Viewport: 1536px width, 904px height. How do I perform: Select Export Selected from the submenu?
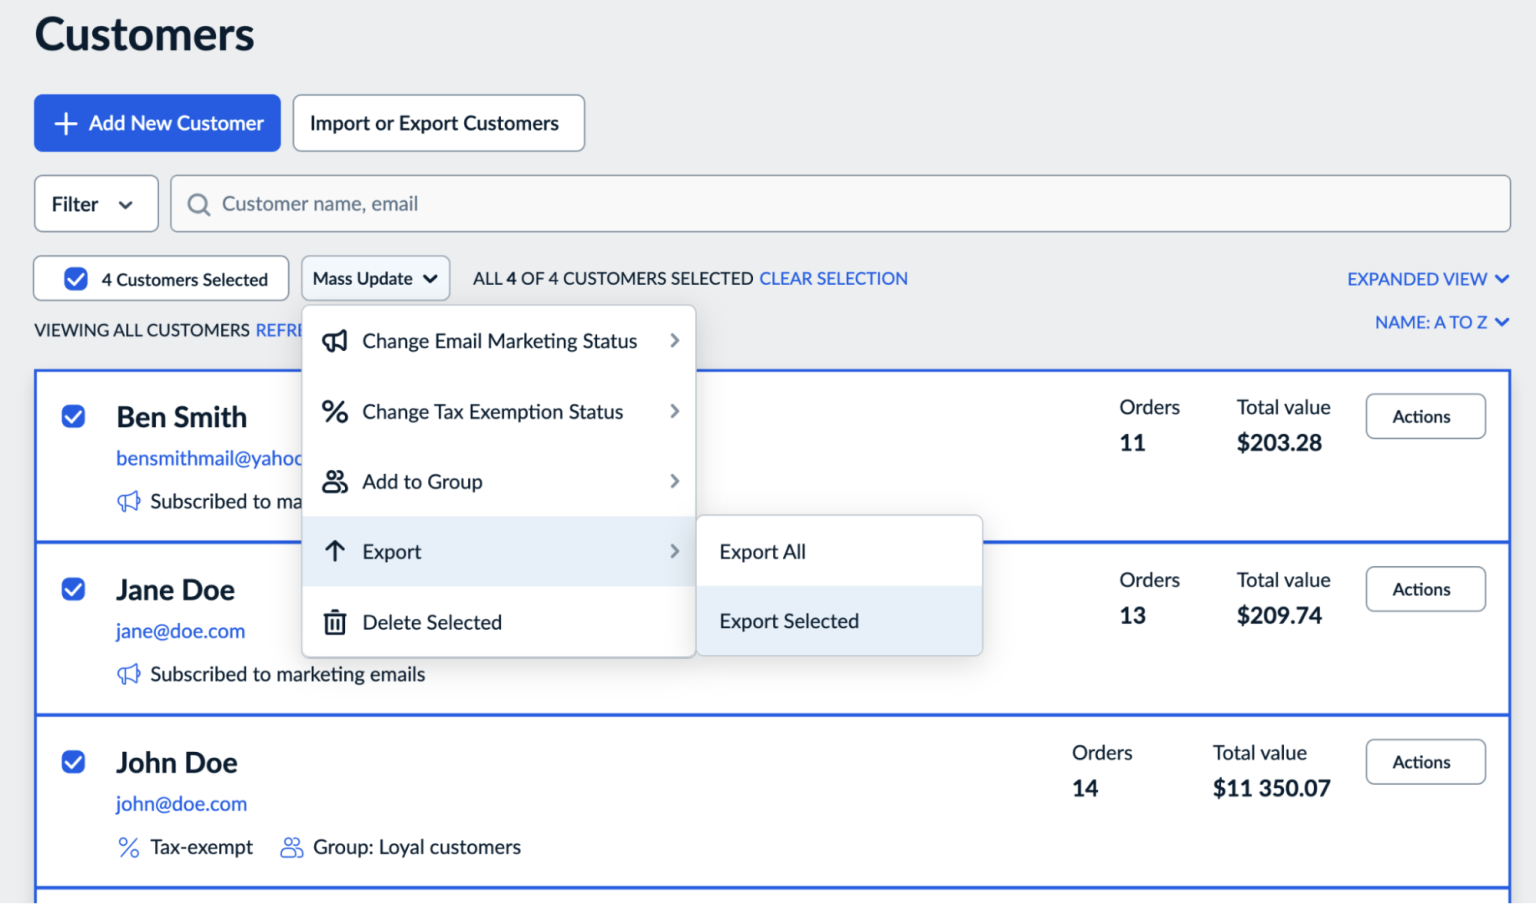pos(789,621)
